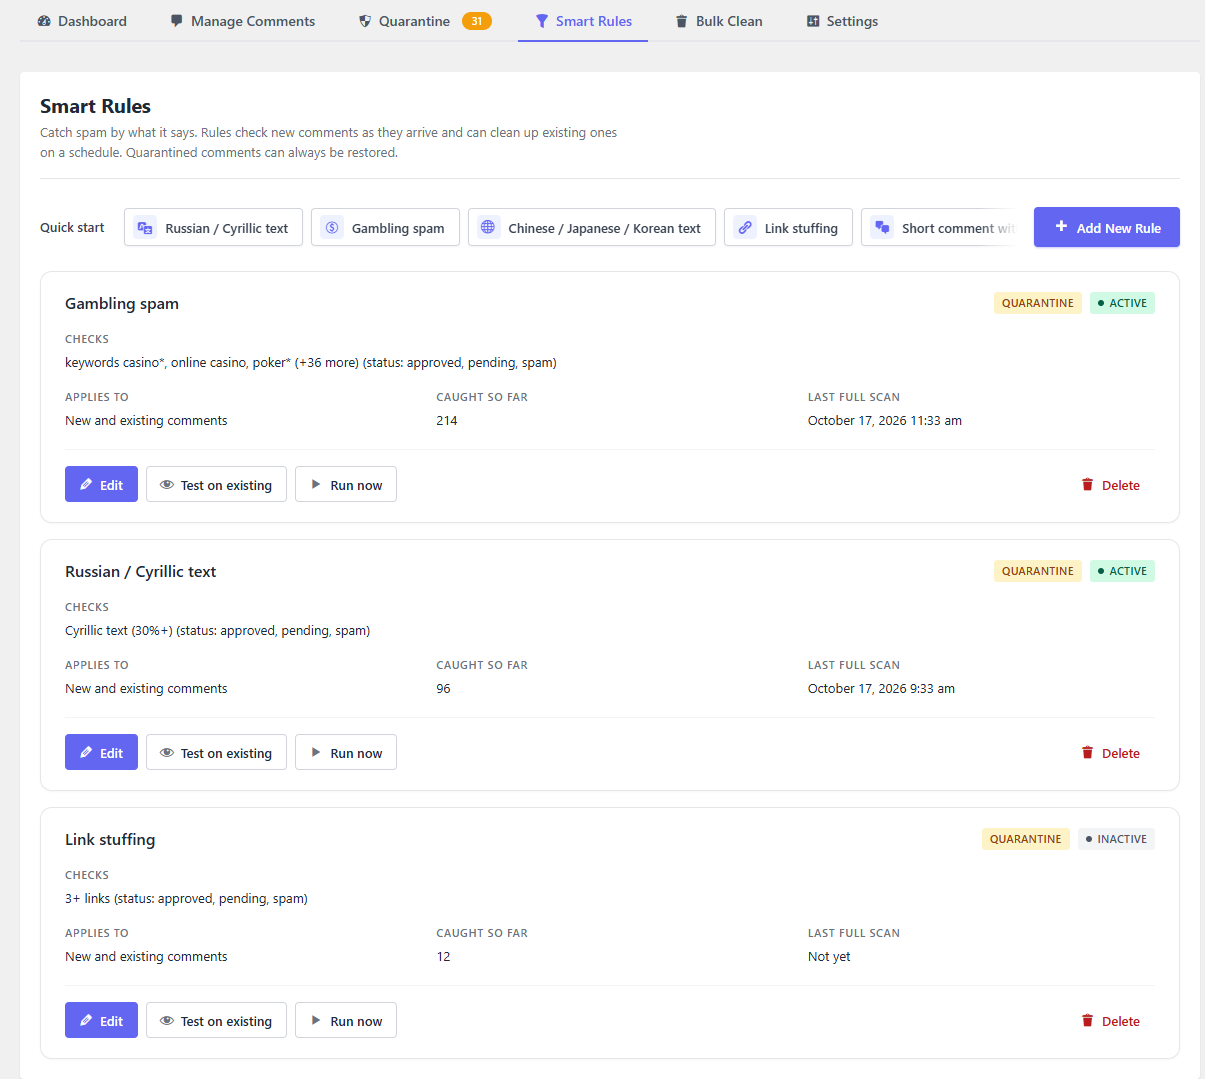This screenshot has width=1205, height=1079.
Task: Click the Manage Comments speech bubble icon
Action: point(177,21)
